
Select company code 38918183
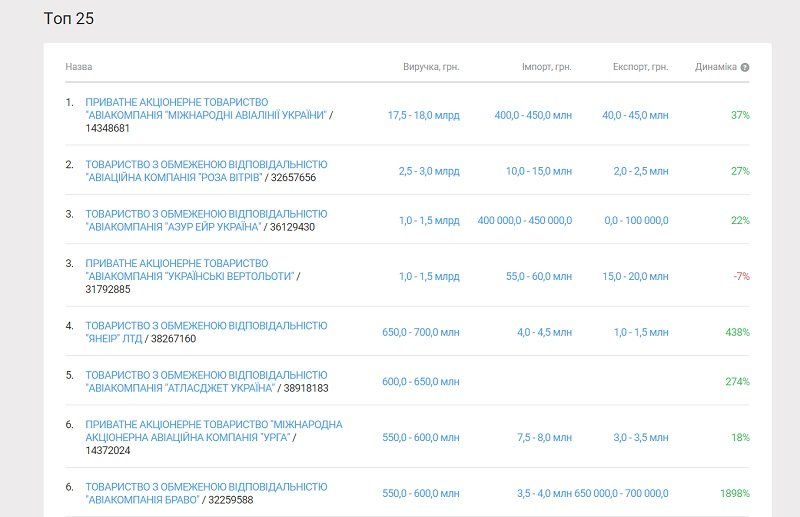[306, 388]
